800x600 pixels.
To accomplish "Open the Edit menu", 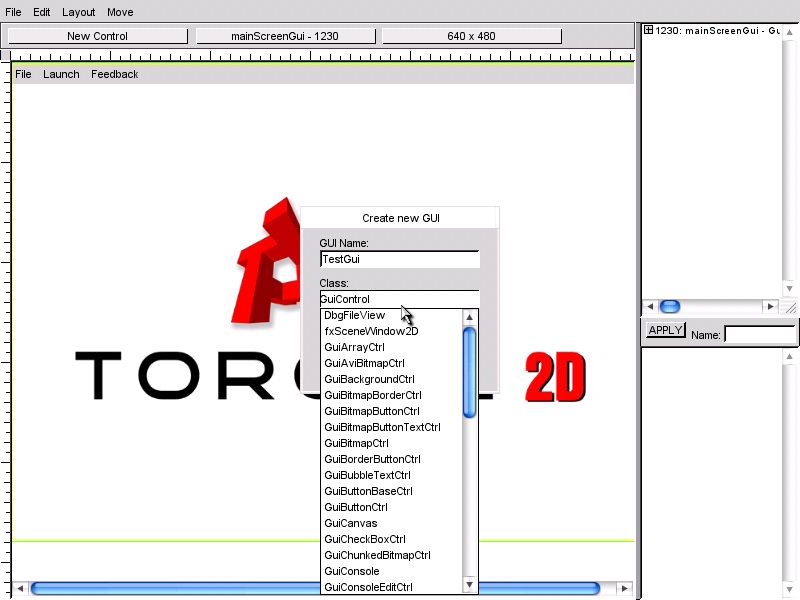I will [41, 12].
